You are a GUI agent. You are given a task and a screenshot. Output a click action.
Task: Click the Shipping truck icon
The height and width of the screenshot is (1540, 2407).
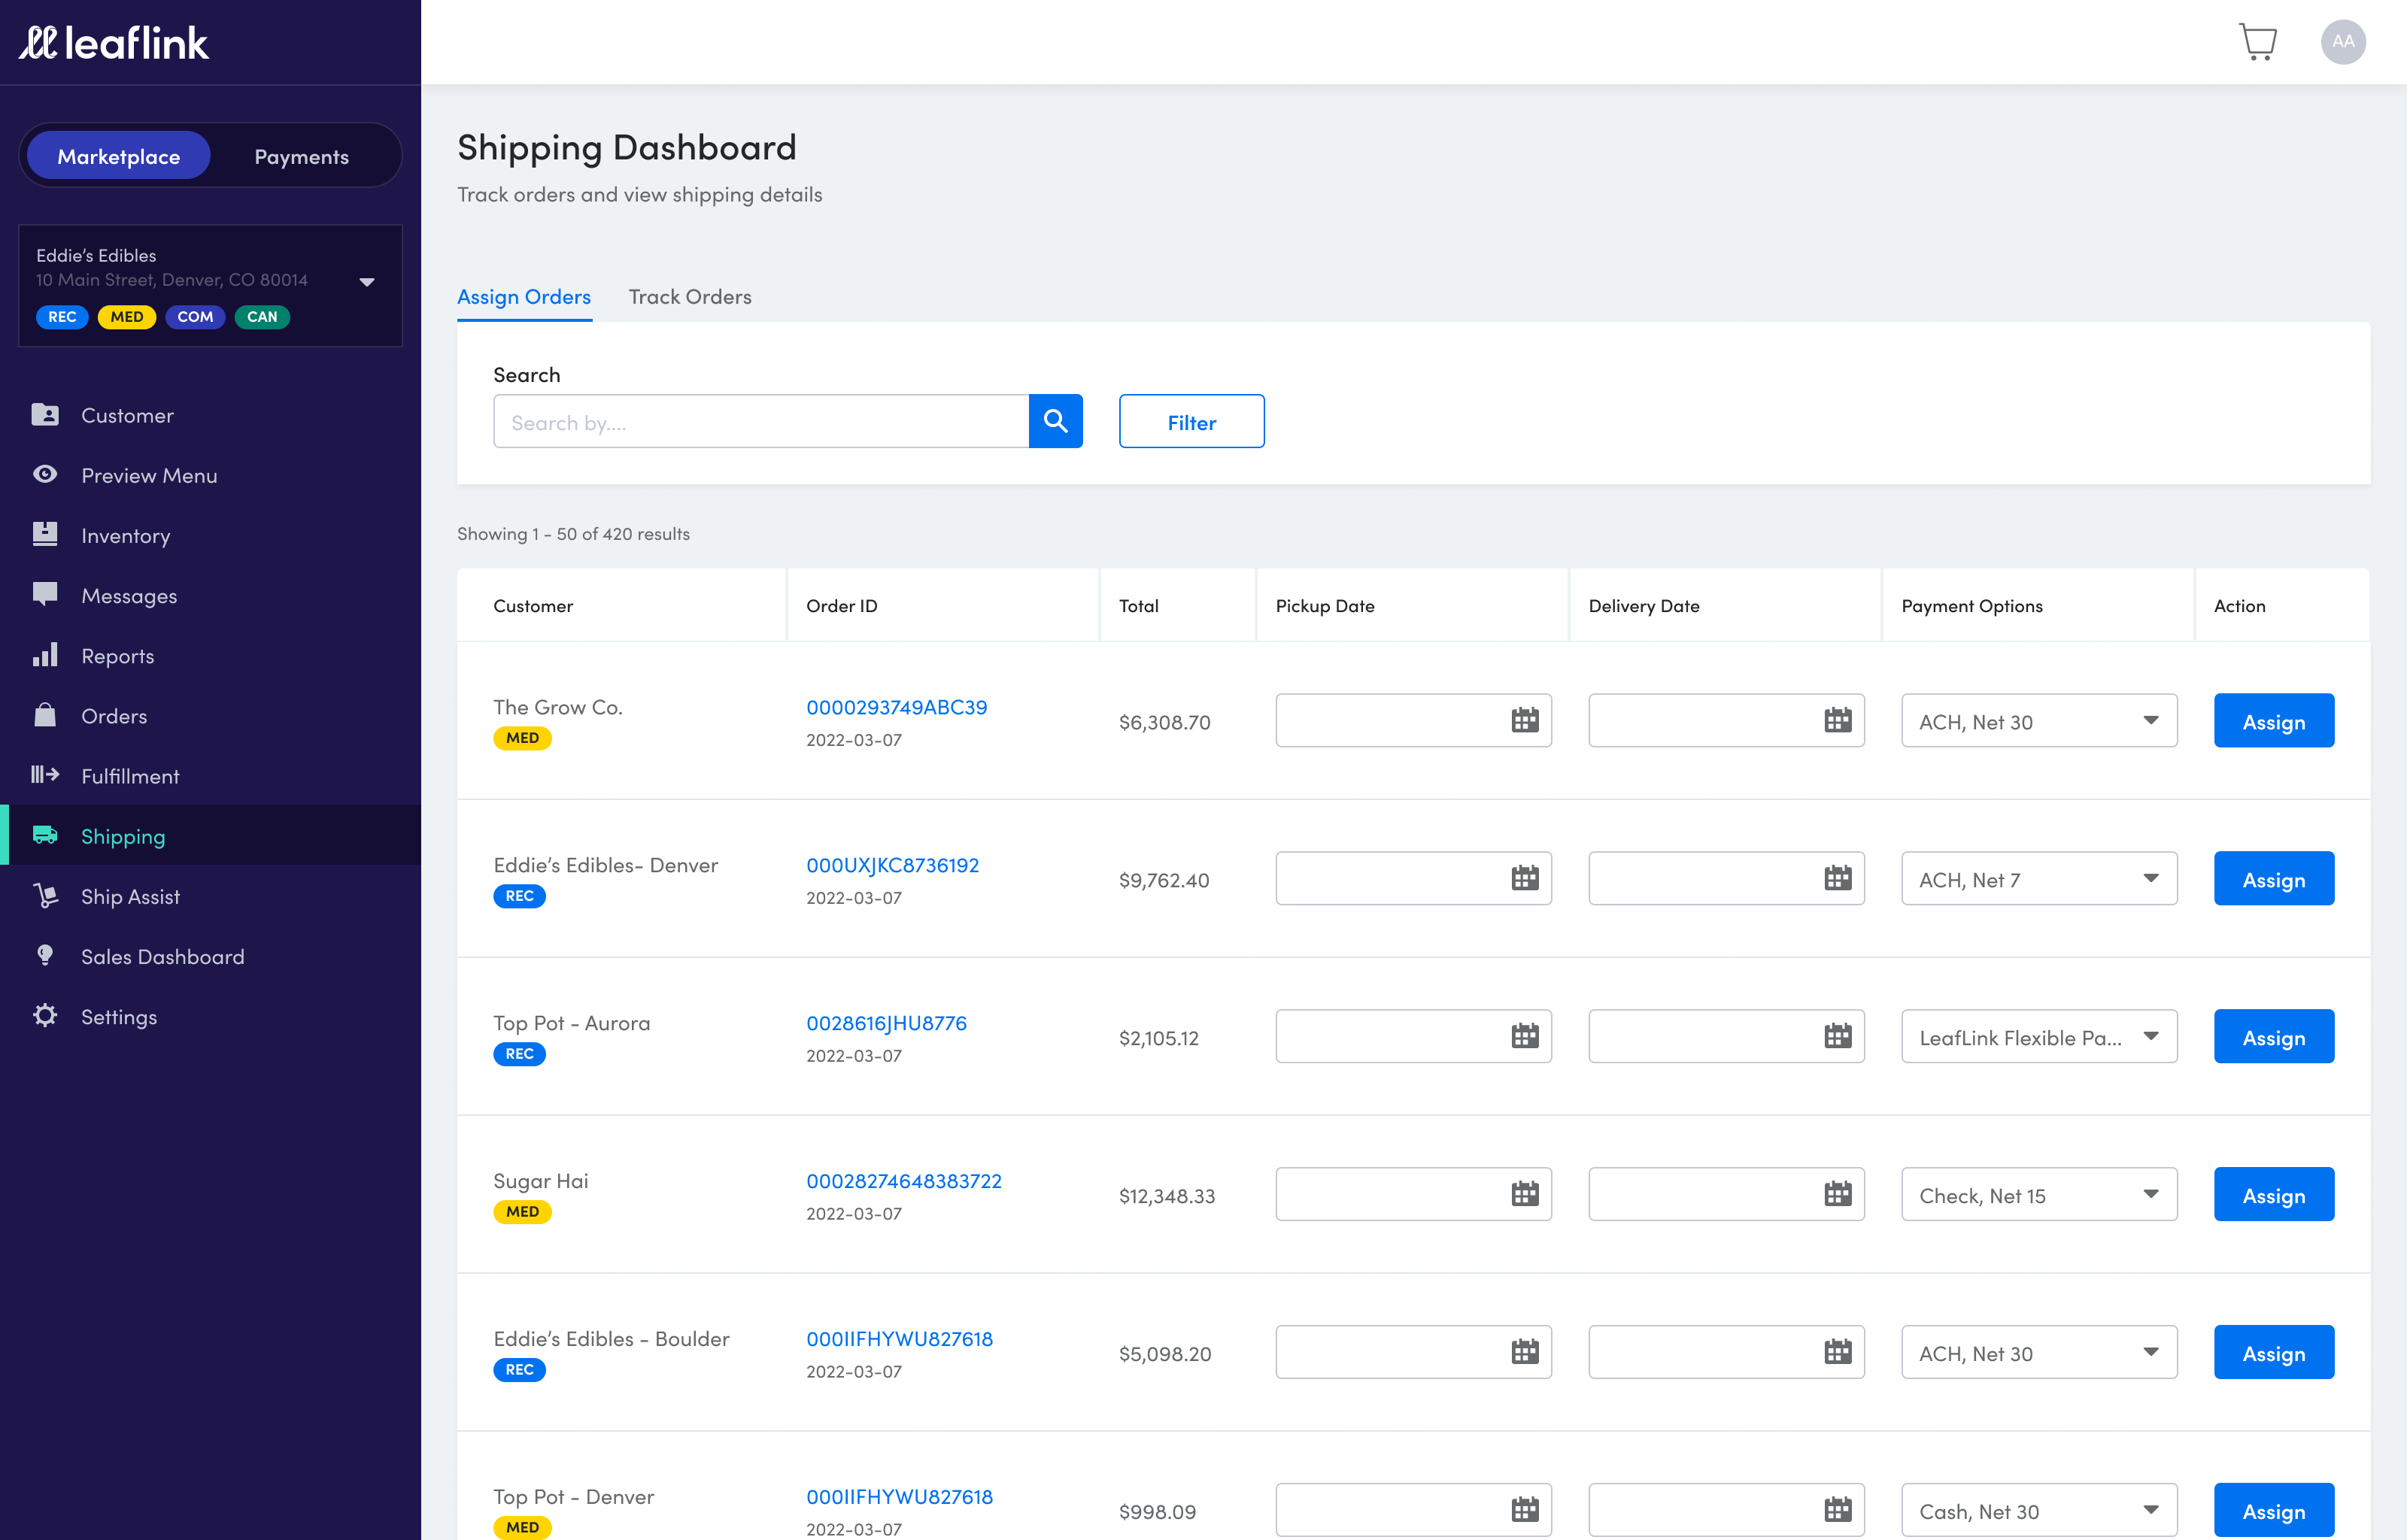(x=45, y=834)
